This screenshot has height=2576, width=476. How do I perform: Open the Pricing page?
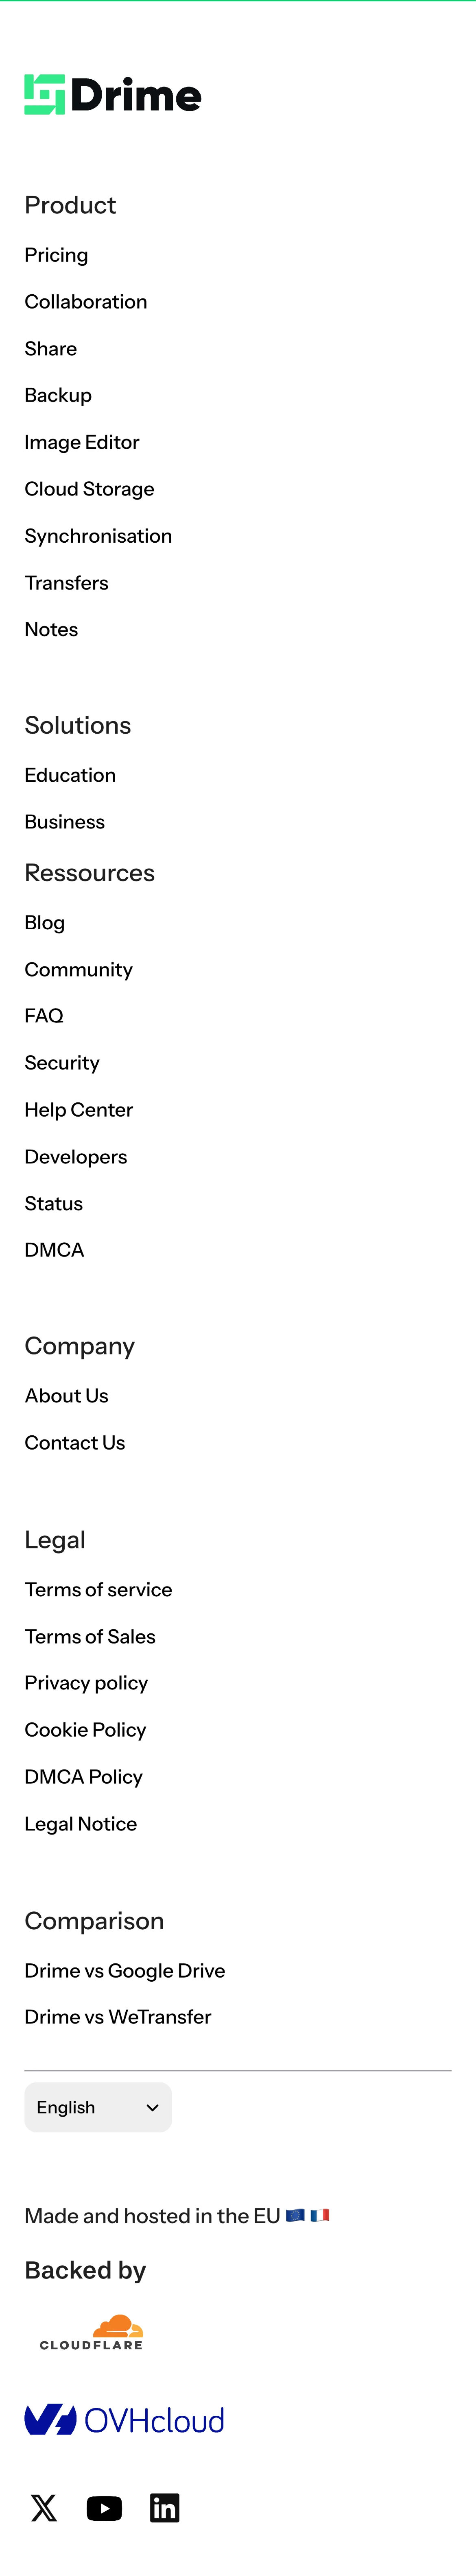tap(56, 255)
